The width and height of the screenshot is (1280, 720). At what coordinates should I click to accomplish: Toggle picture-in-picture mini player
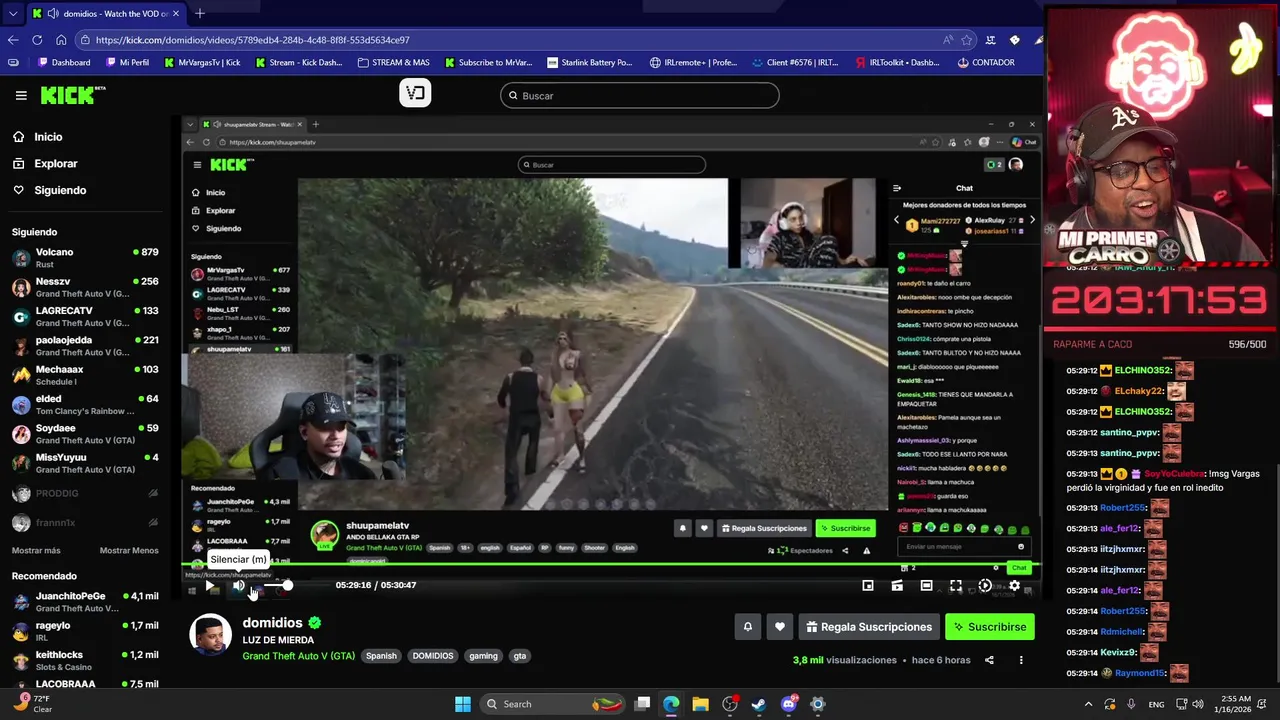pos(868,586)
